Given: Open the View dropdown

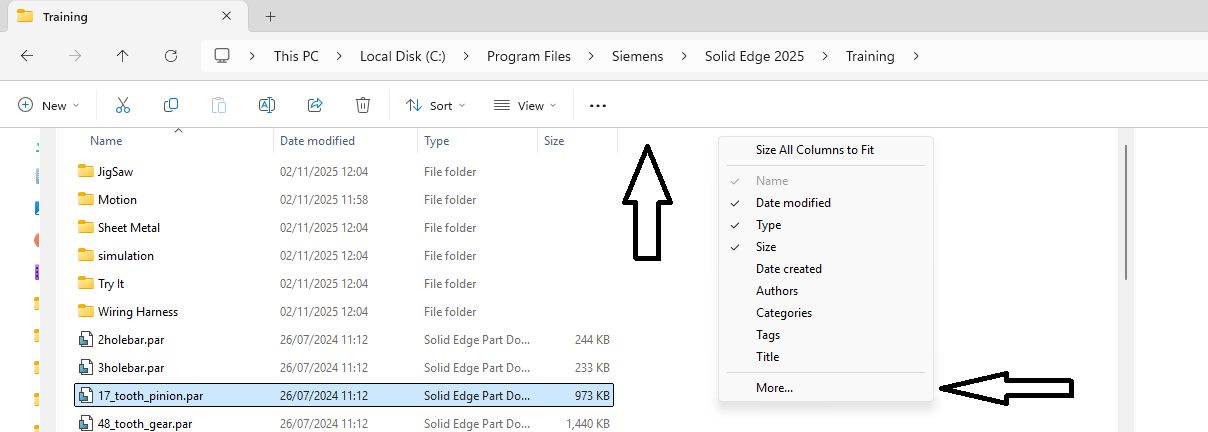Looking at the screenshot, I should point(526,105).
